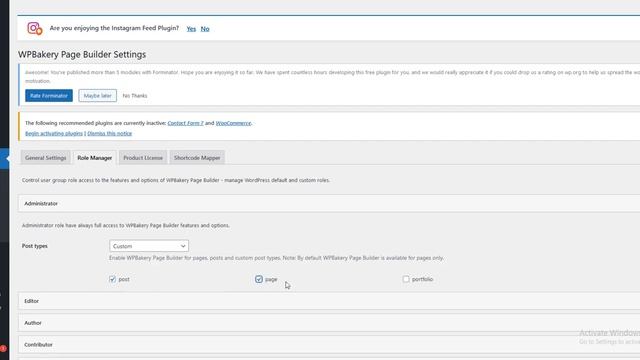Image resolution: width=640 pixels, height=360 pixels.
Task: Select the Role Manager tab
Action: pyautogui.click(x=95, y=158)
